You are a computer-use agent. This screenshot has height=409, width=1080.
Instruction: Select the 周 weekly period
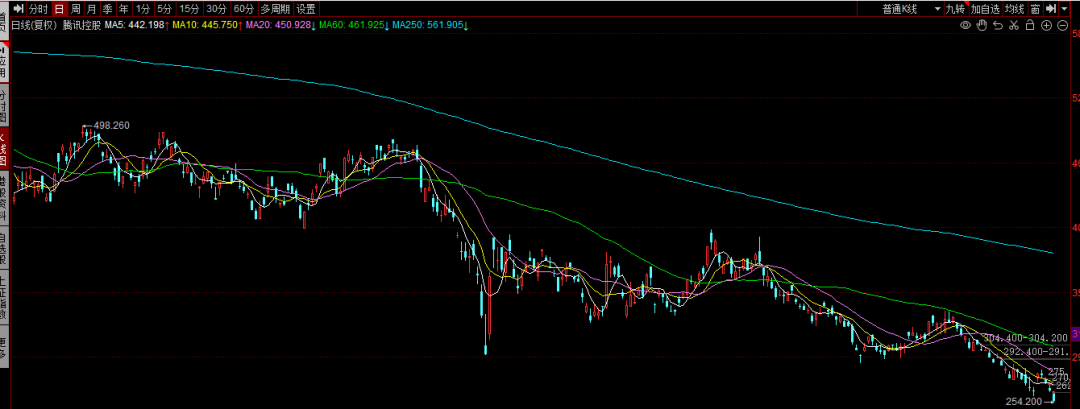75,9
